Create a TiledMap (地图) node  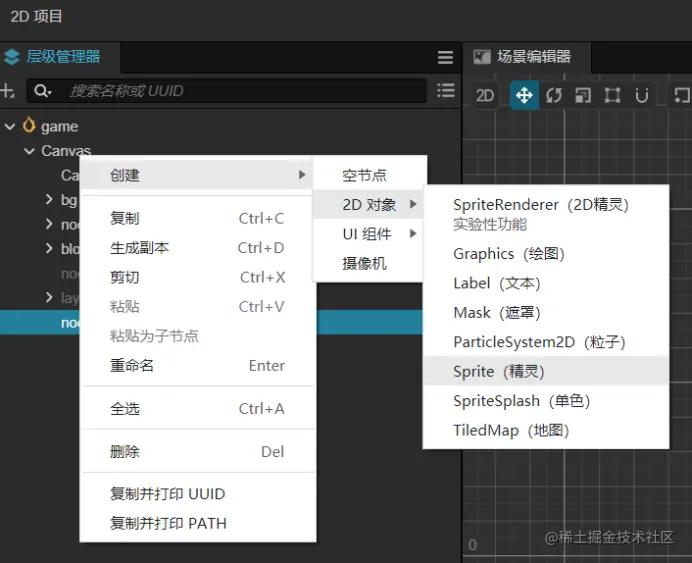coord(545,430)
